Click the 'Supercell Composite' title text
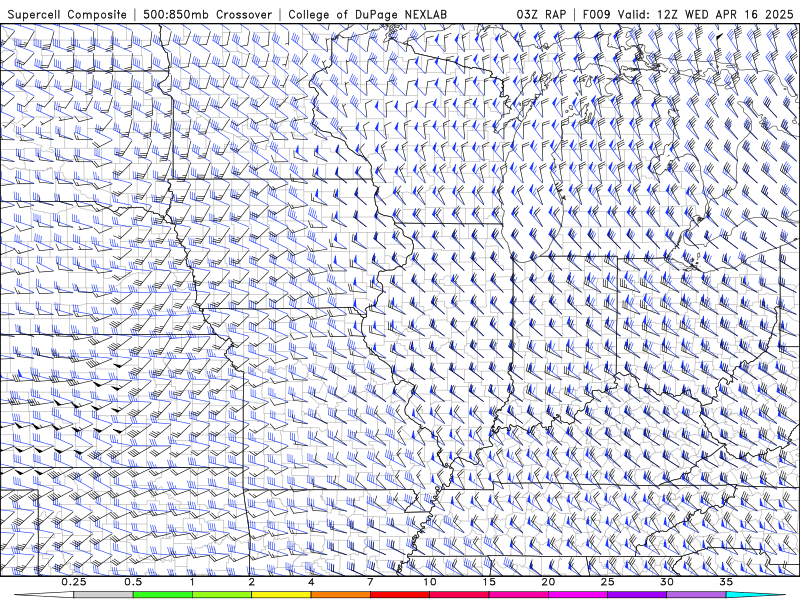Viewport: 800px width, 600px height. [x=67, y=14]
